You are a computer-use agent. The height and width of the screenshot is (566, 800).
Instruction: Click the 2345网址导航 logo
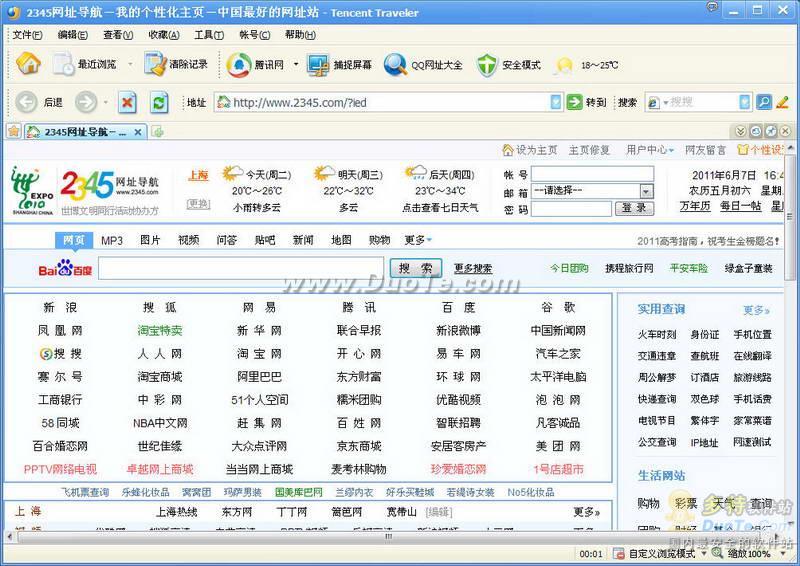pyautogui.click(x=110, y=186)
